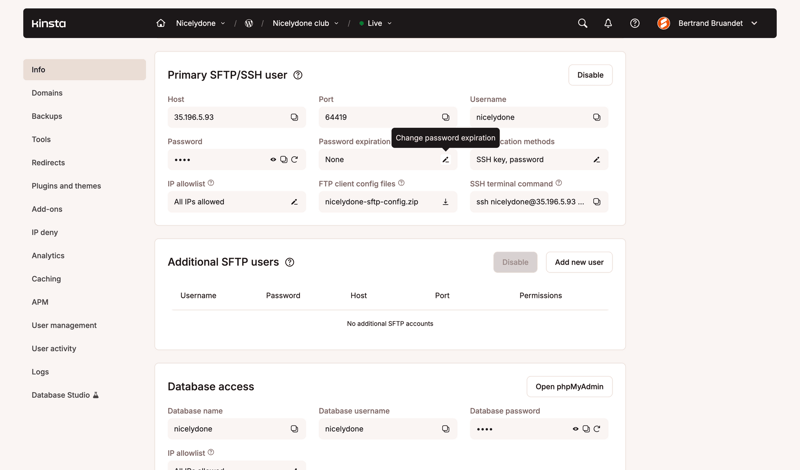
Task: Click the Password expiration None field
Action: 388,160
